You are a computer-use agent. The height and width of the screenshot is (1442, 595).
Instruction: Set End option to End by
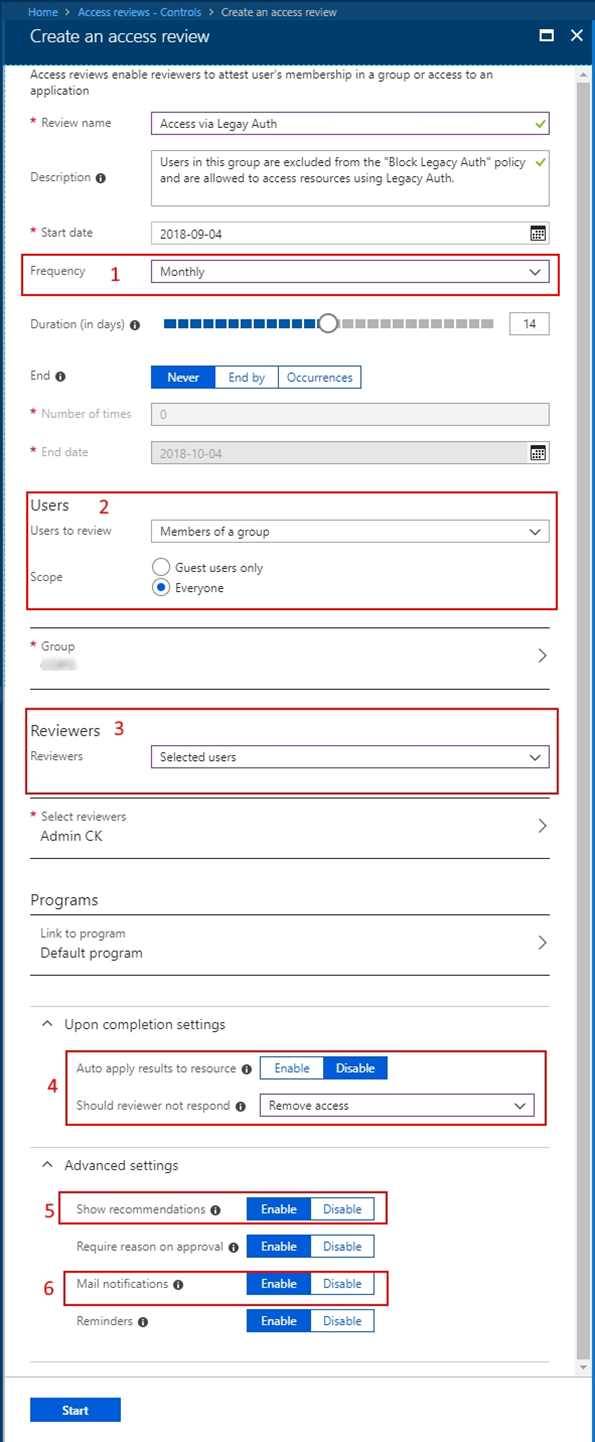[246, 378]
